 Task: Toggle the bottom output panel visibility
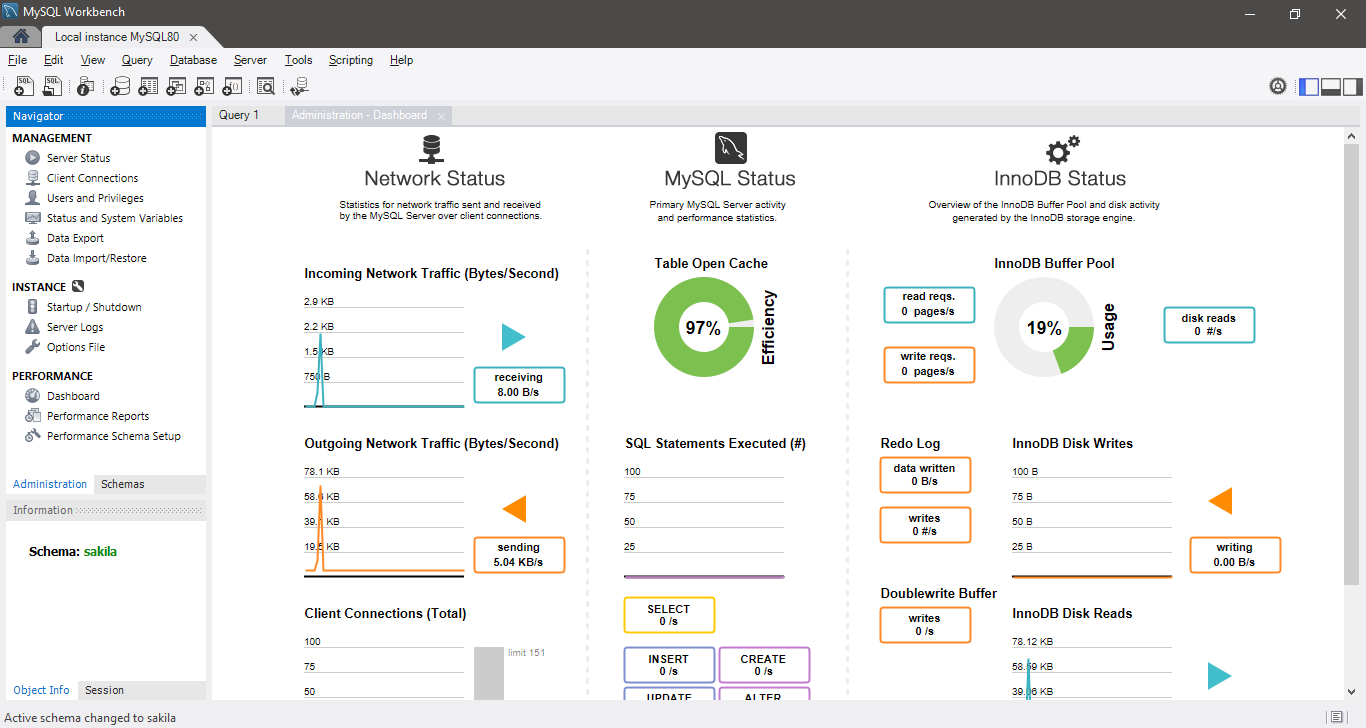point(1331,86)
